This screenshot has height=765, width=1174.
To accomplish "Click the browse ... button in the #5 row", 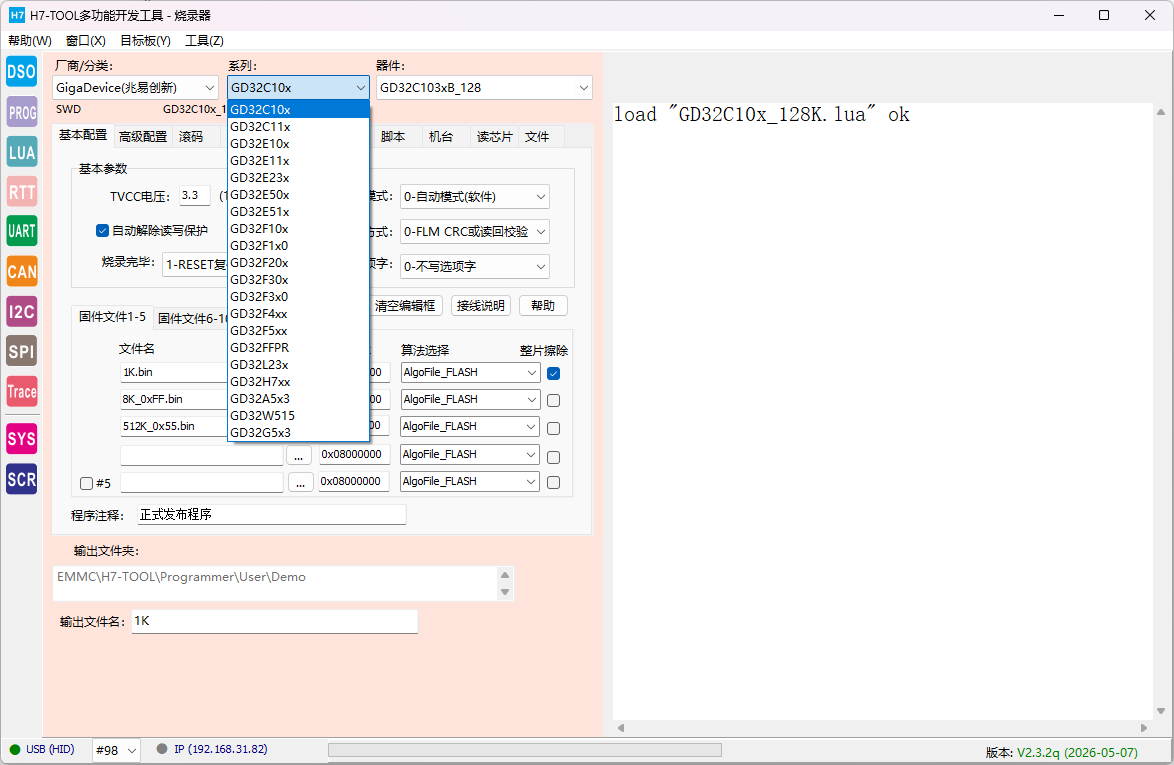I will [x=300, y=483].
